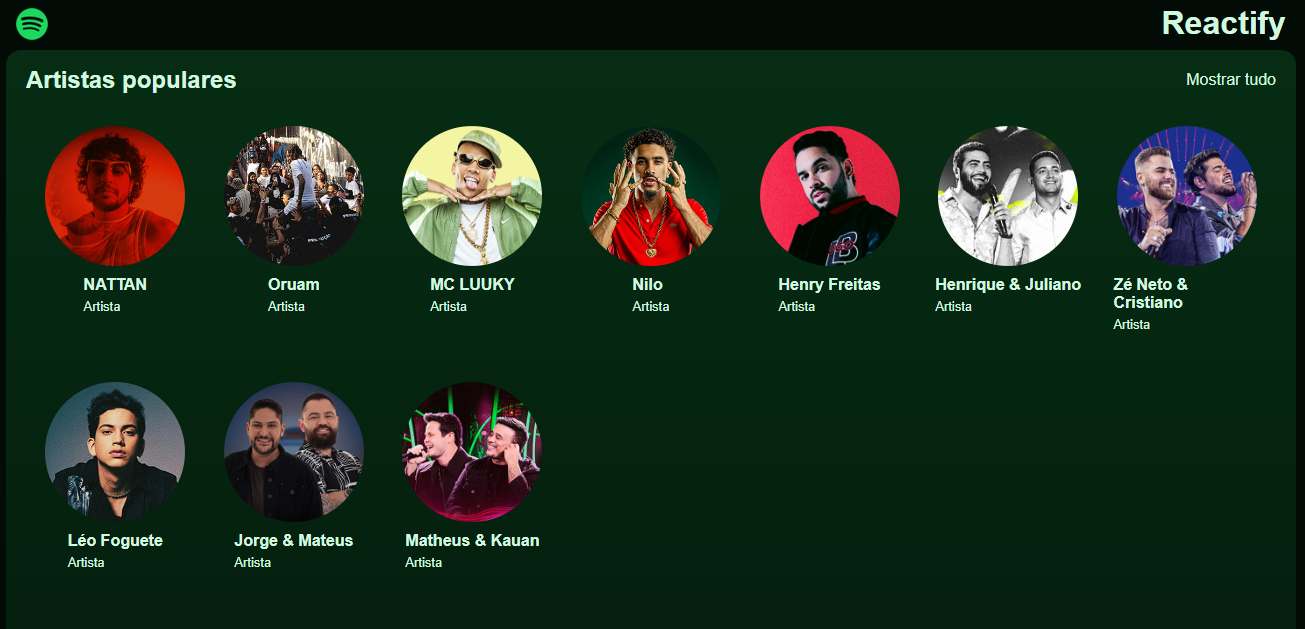The width and height of the screenshot is (1305, 629).
Task: Open NATTAN's artist photo
Action: (x=115, y=196)
